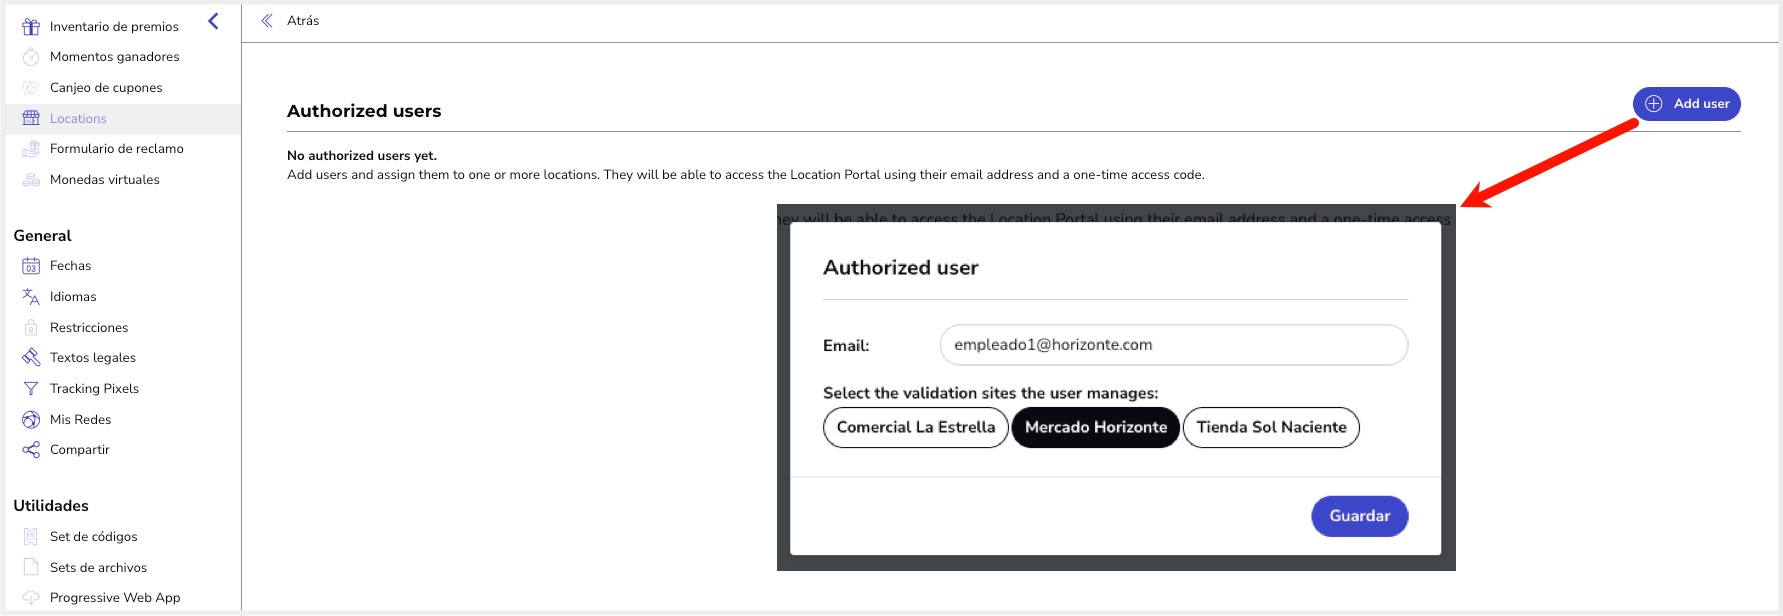Click the Inventario de premios gift icon

coord(31,27)
